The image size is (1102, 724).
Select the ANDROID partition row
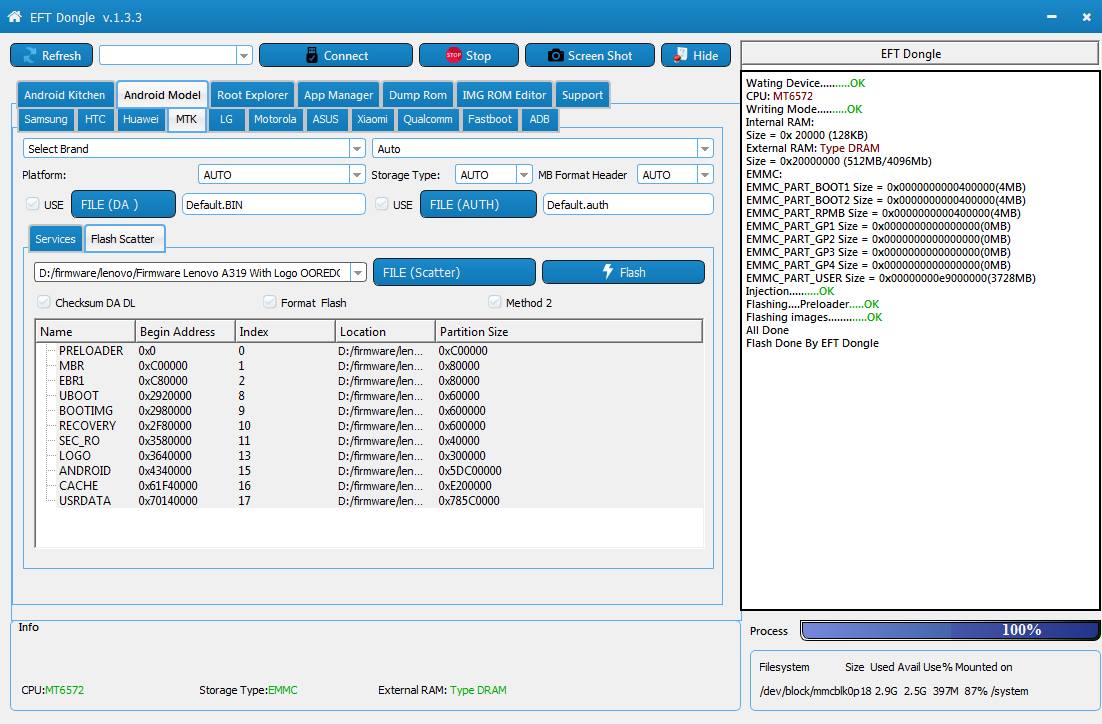pos(369,470)
